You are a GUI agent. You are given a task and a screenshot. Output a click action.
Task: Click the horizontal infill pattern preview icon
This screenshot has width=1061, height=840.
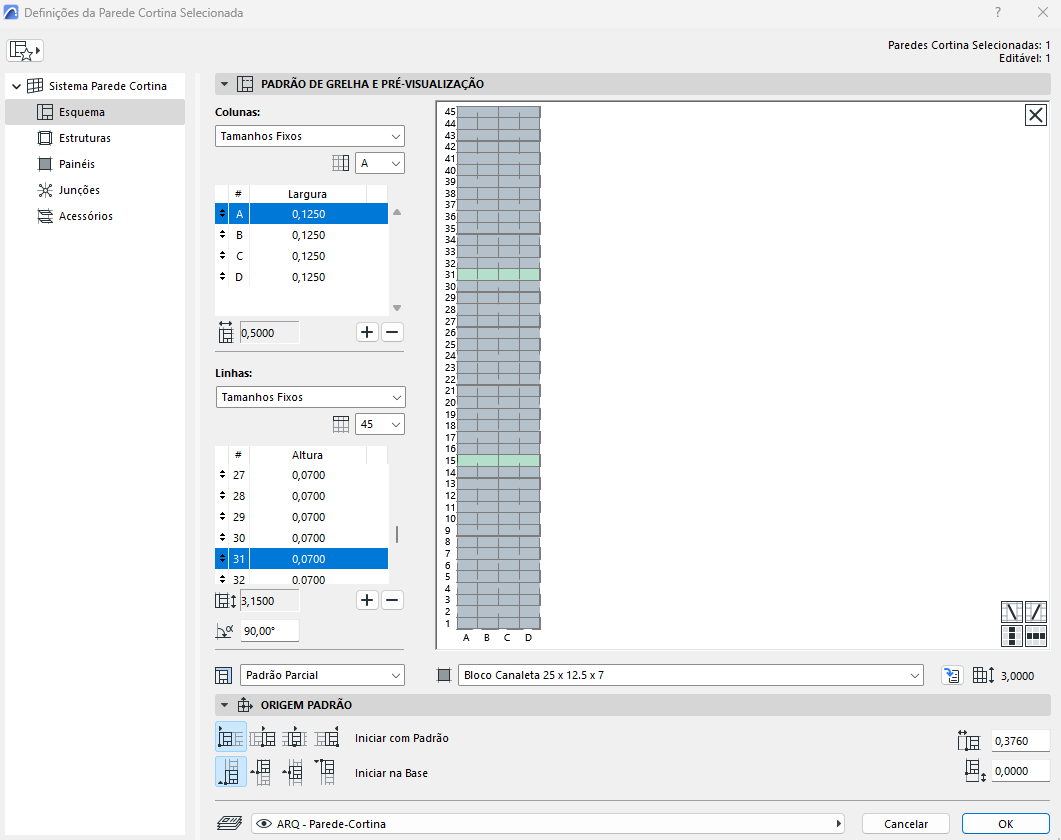point(1034,635)
